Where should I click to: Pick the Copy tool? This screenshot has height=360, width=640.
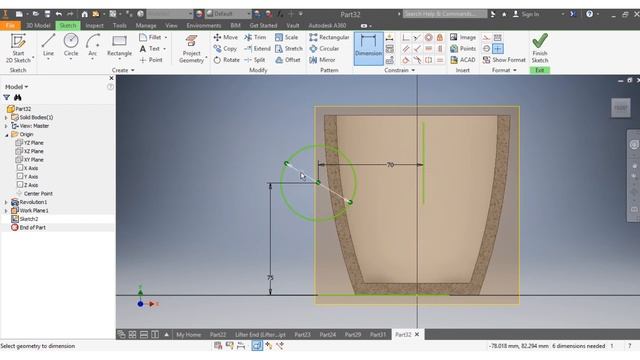225,49
